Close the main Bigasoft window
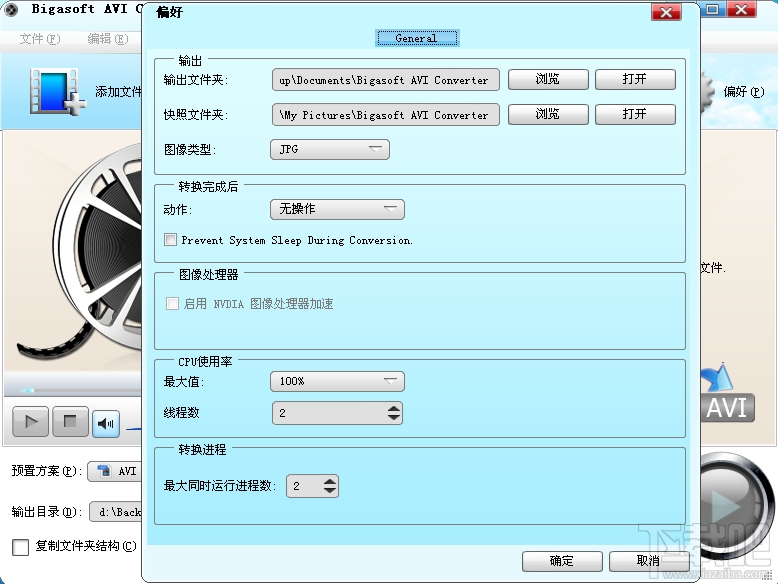The height and width of the screenshot is (584, 778). [x=741, y=9]
